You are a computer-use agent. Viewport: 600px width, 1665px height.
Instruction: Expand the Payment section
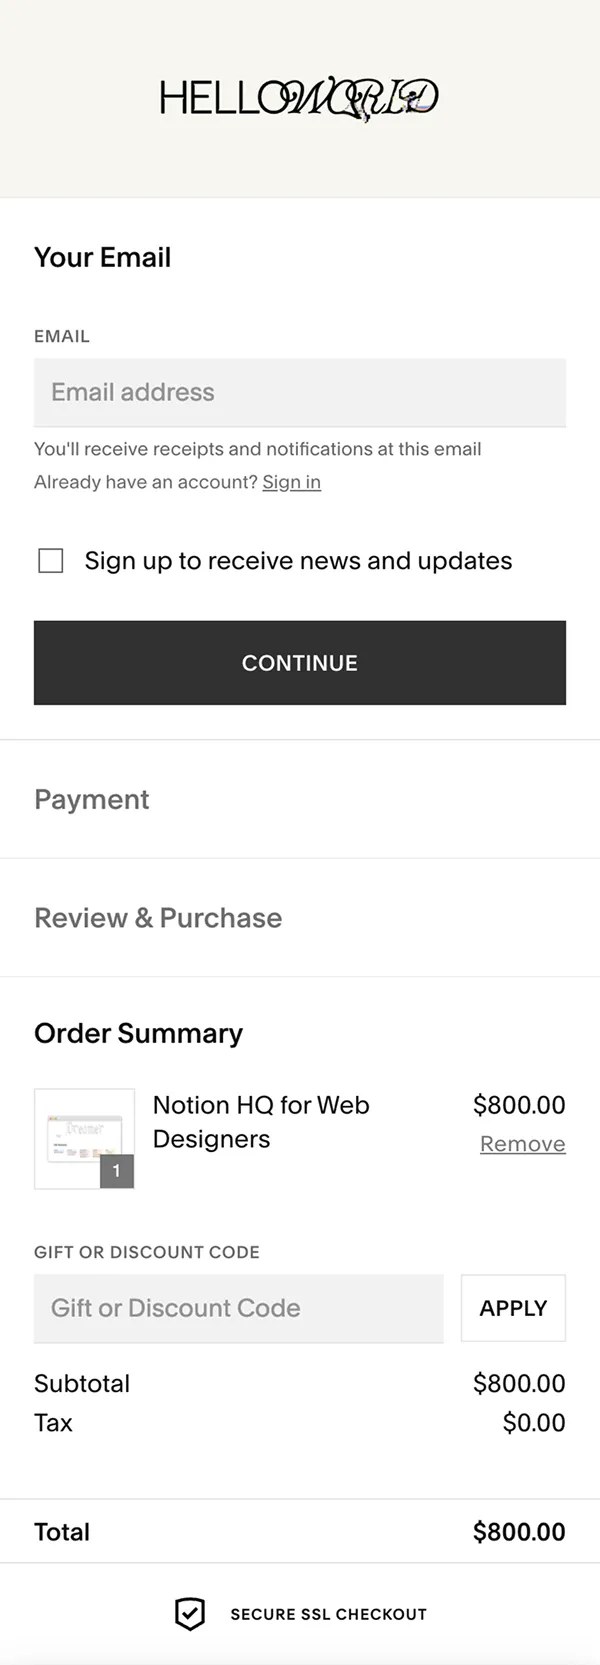[x=92, y=799]
